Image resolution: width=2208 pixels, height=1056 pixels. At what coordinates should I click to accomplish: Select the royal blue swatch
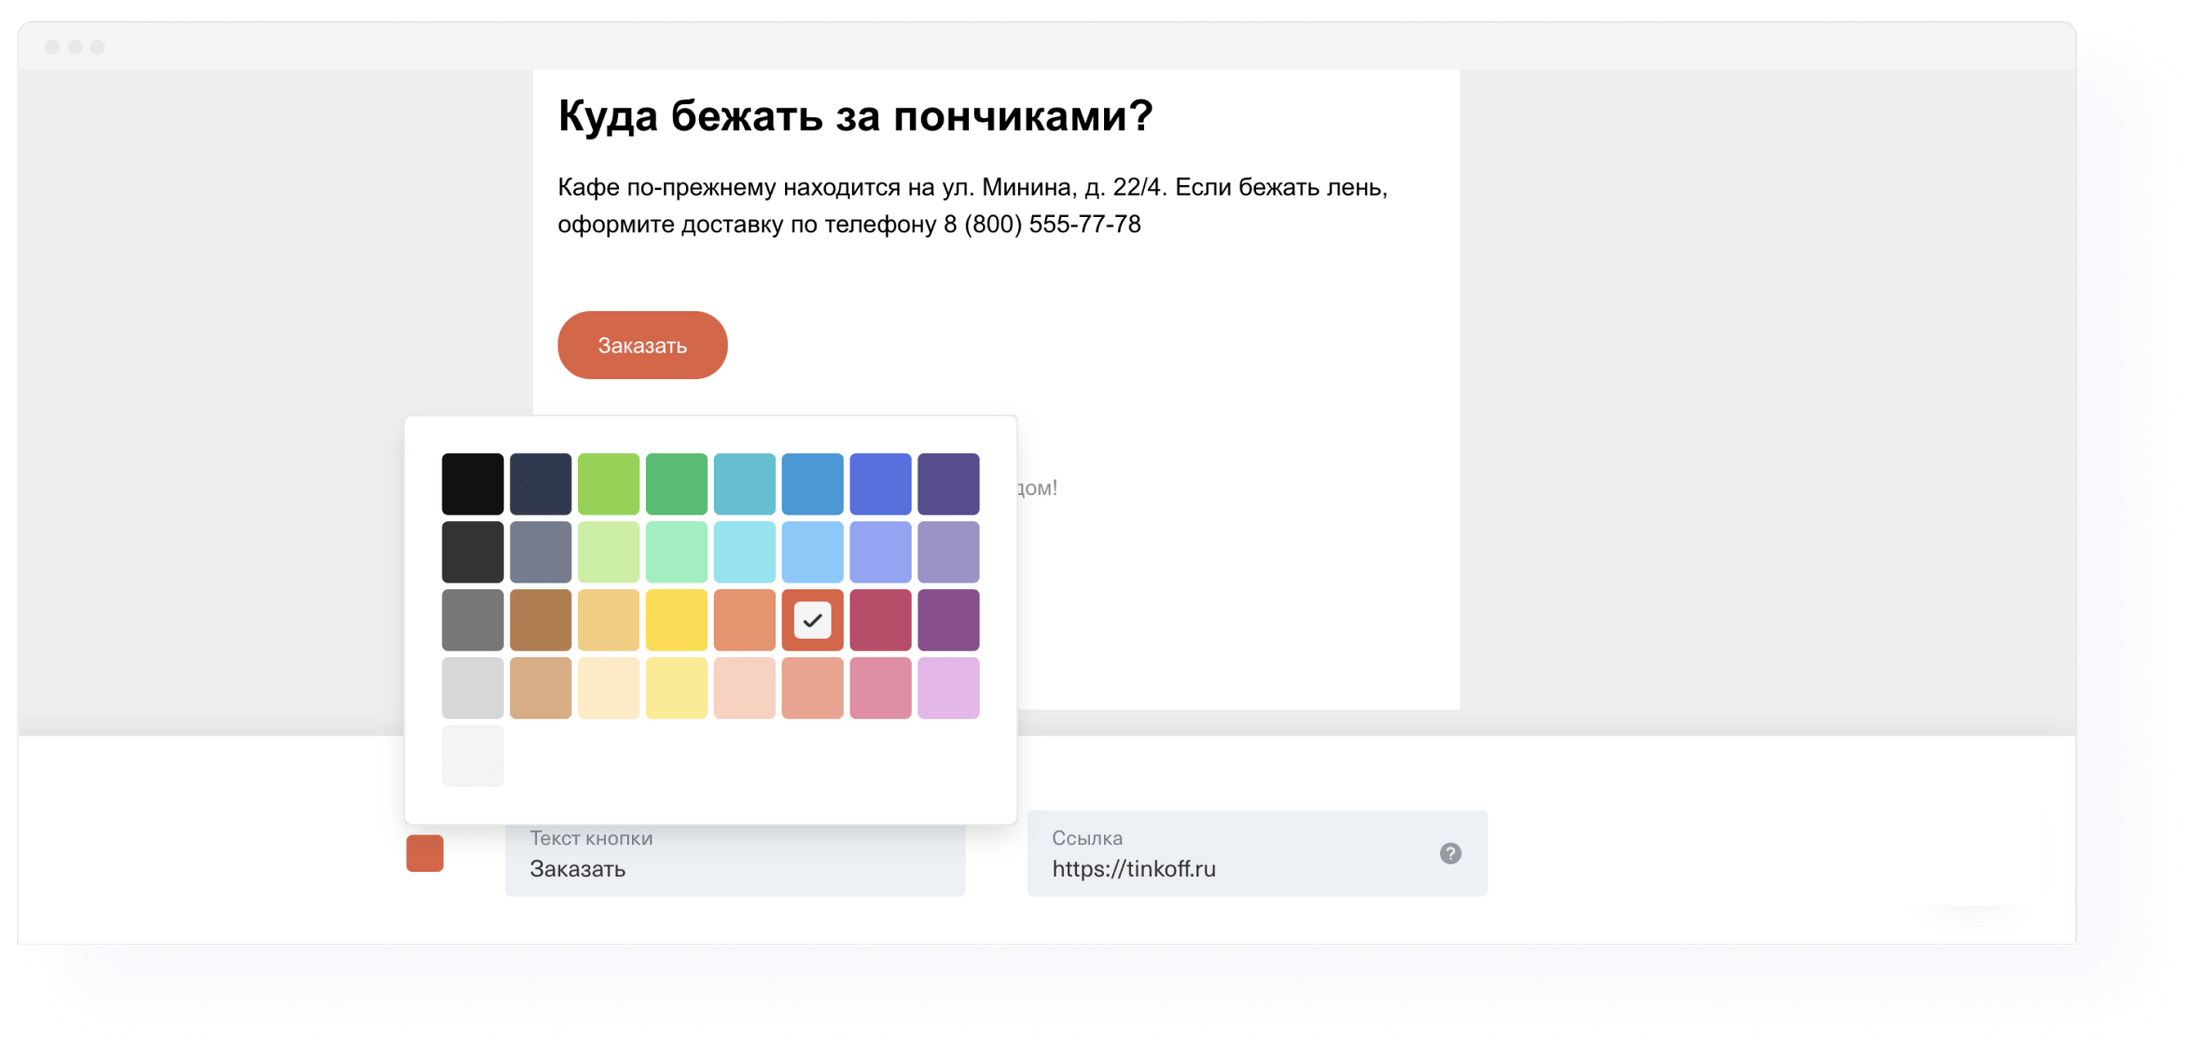pyautogui.click(x=881, y=484)
